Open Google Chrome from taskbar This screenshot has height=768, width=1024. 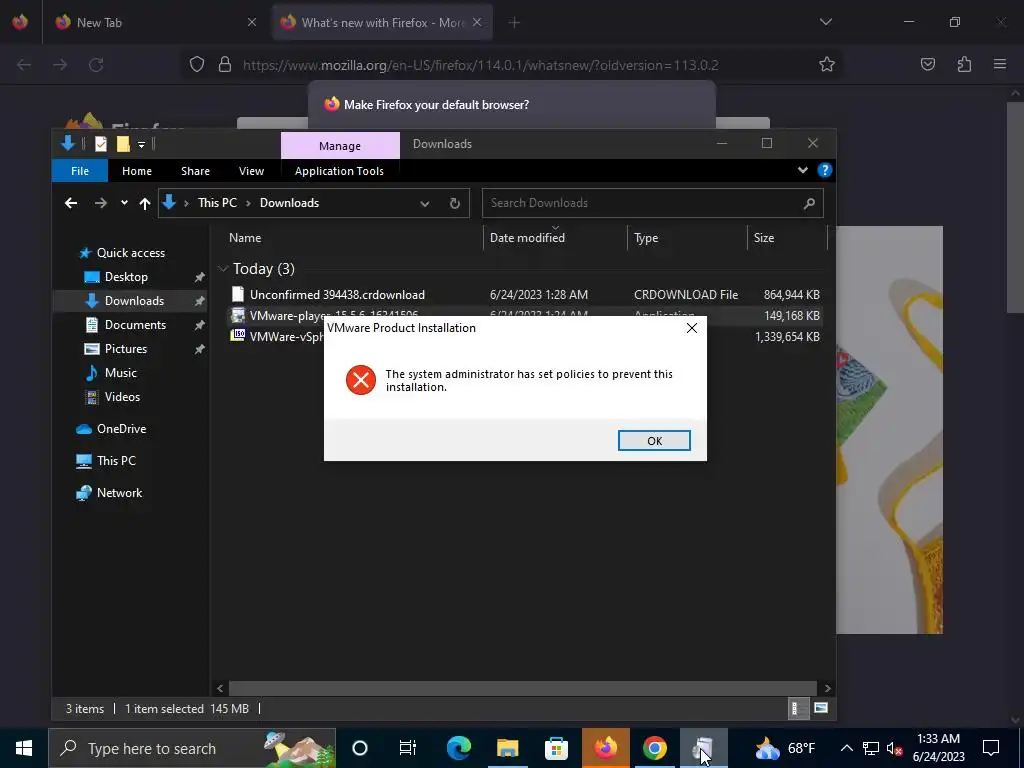point(654,748)
